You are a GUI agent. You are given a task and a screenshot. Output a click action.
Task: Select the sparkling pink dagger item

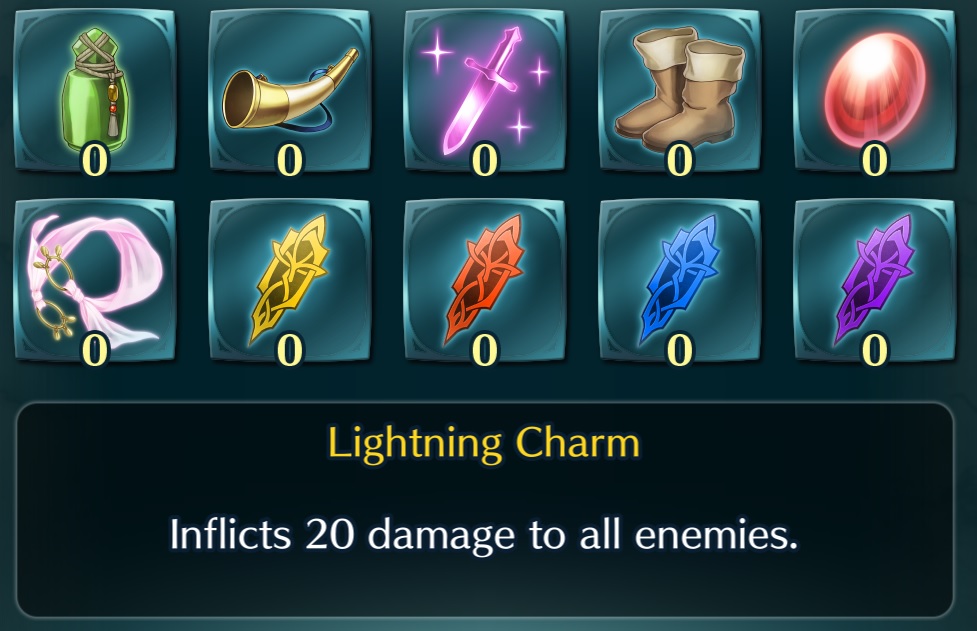[x=485, y=90]
